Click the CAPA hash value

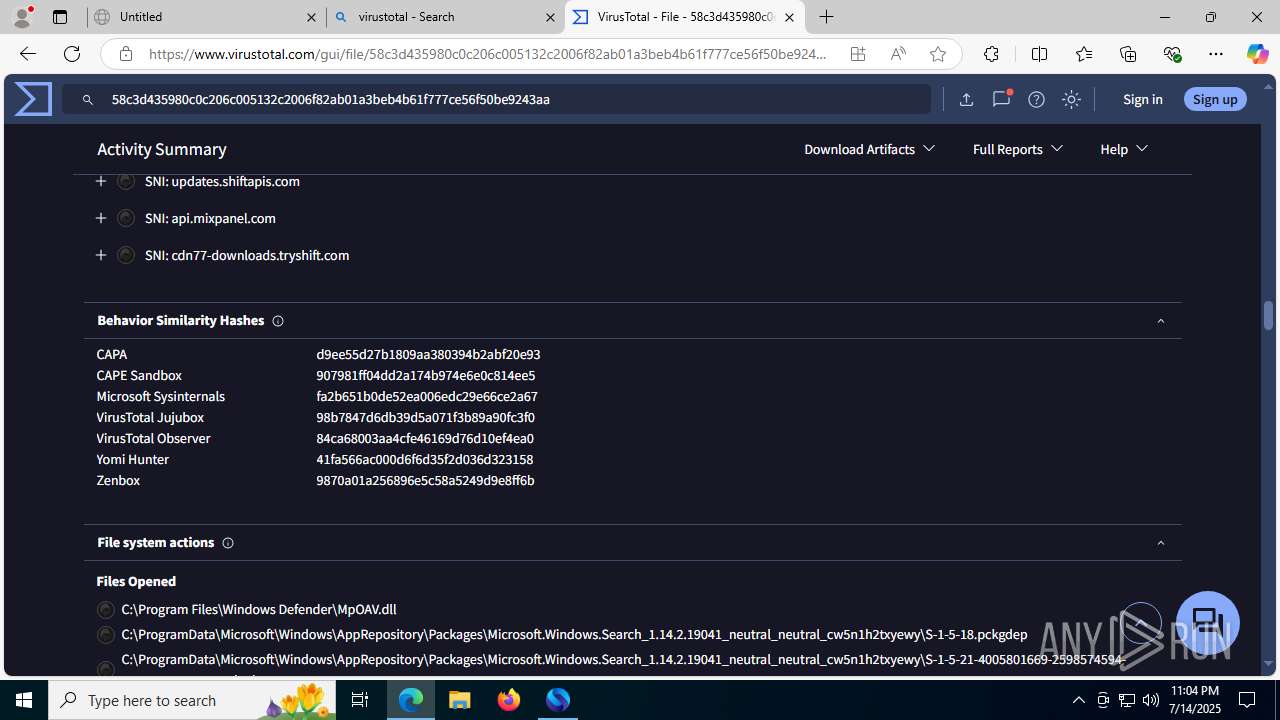[x=428, y=354]
